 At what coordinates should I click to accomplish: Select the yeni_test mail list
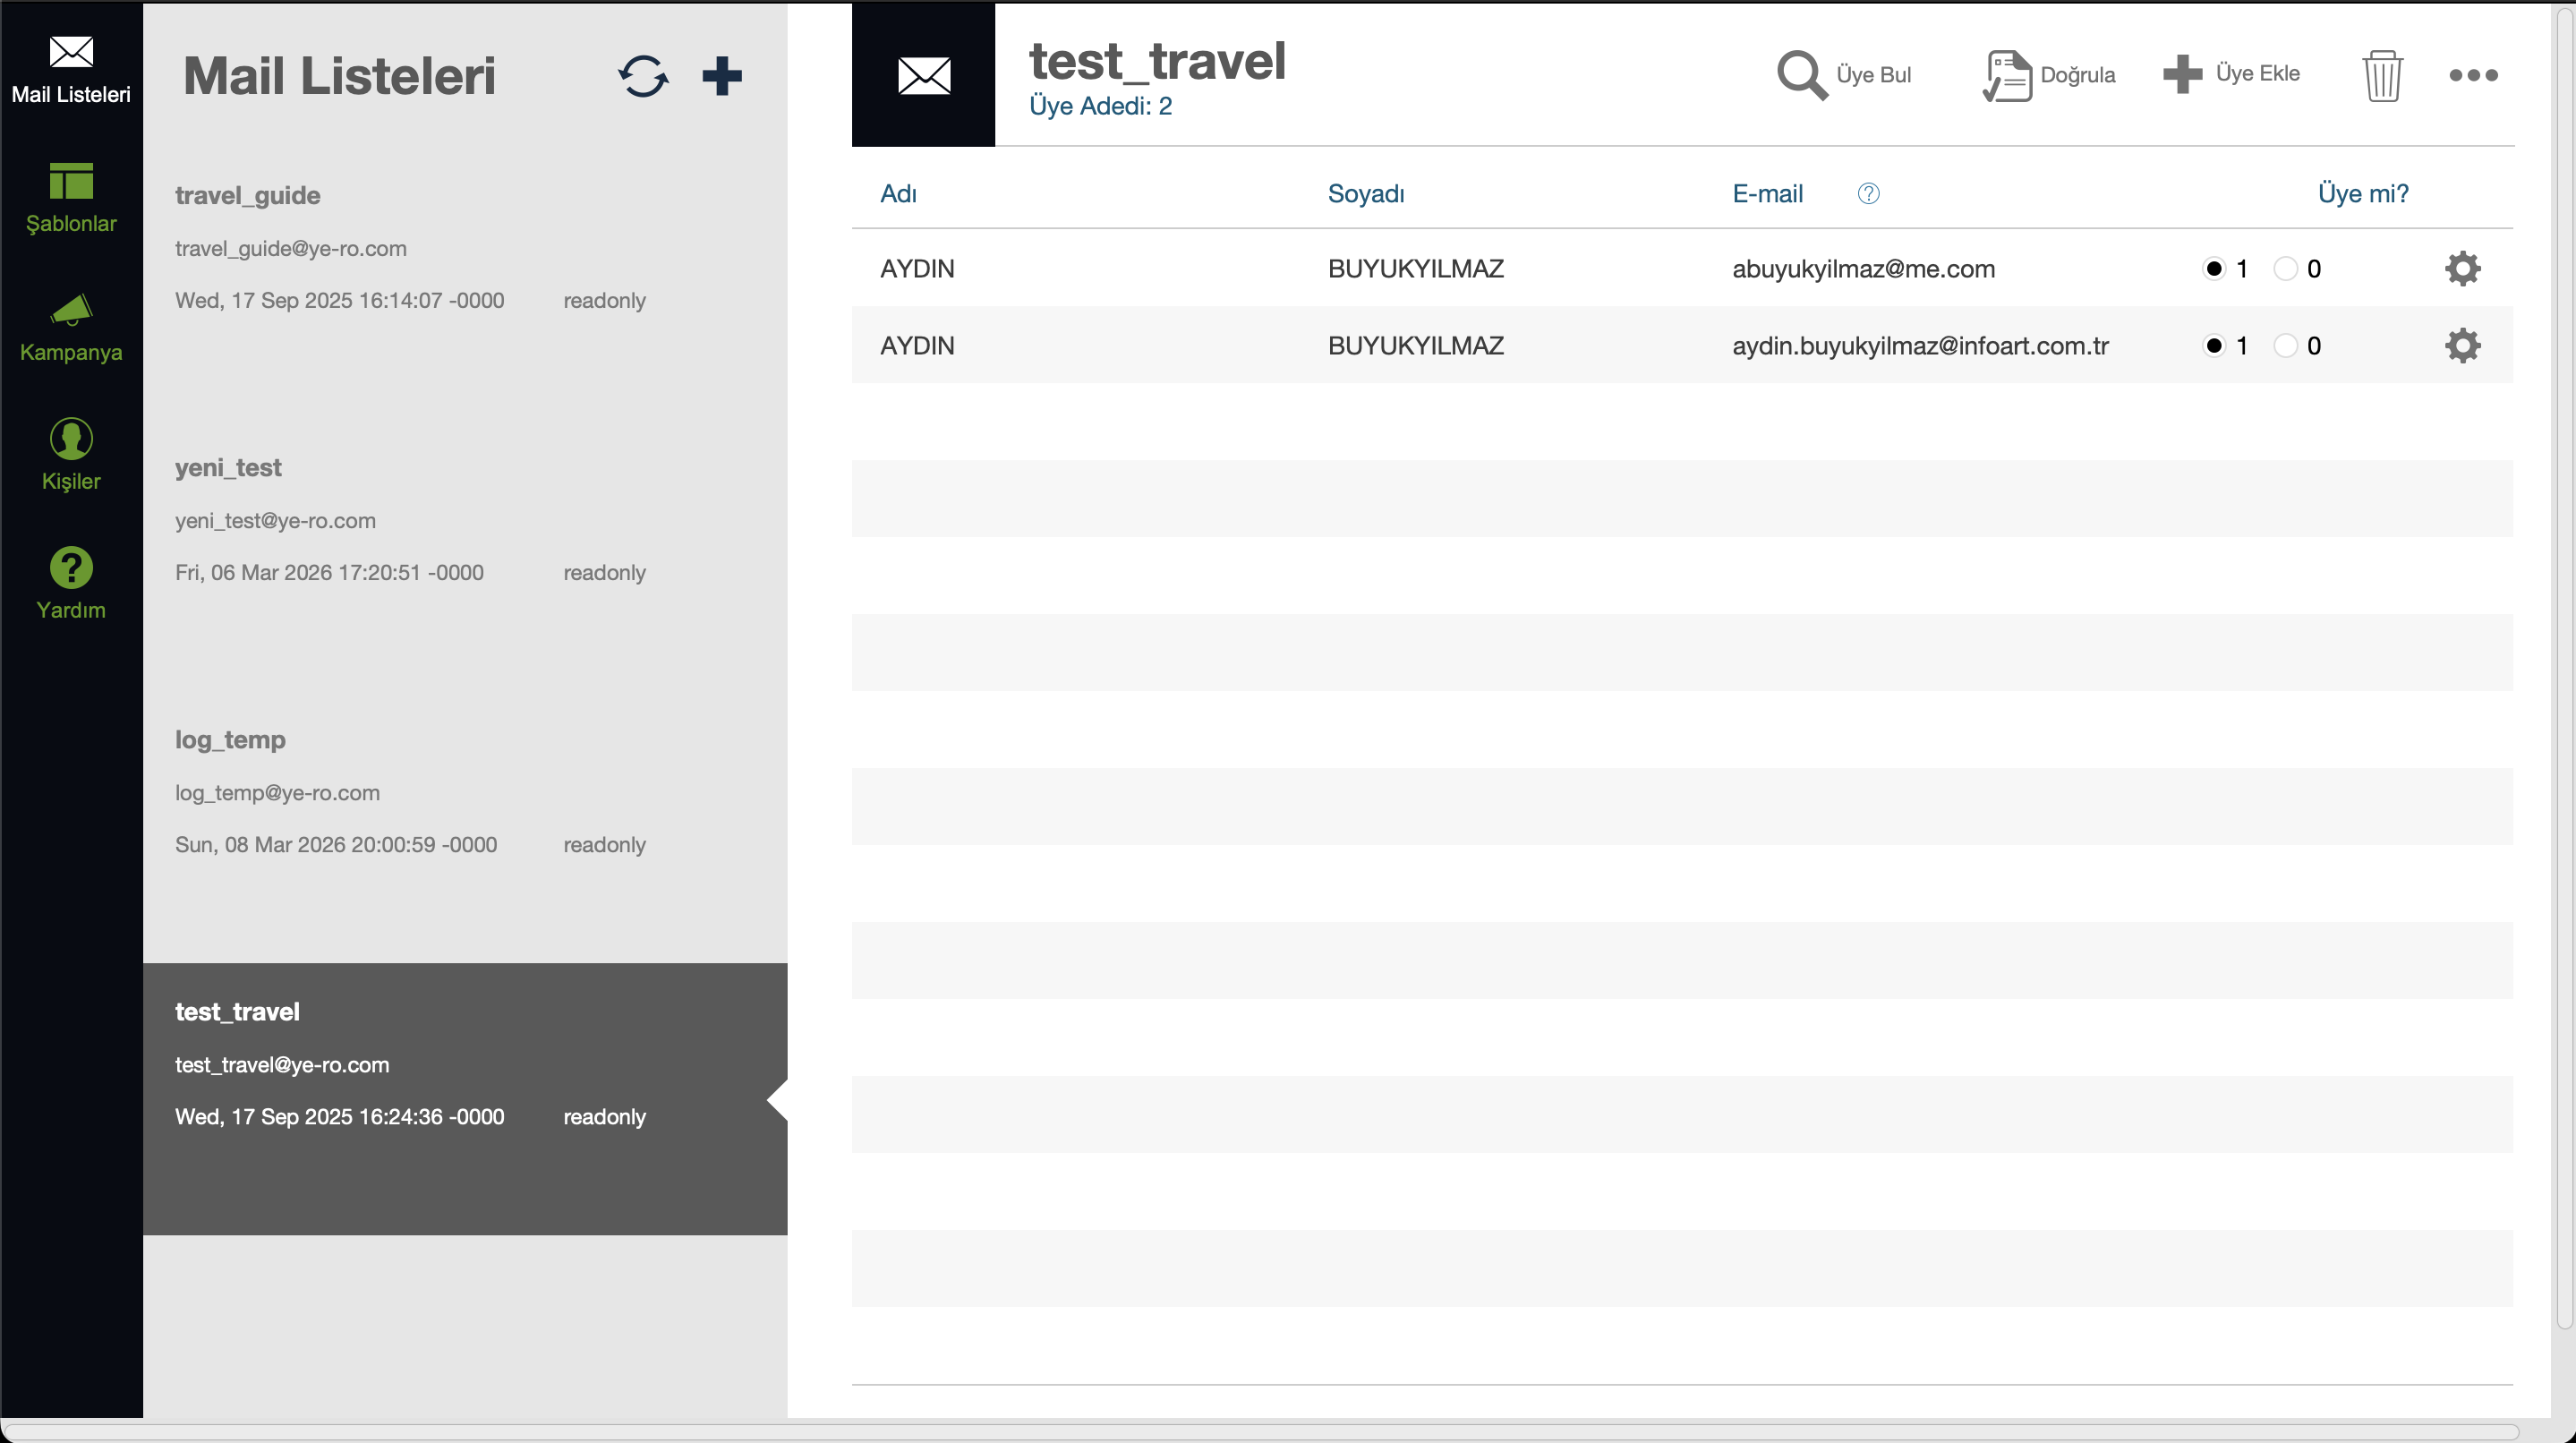(465, 555)
